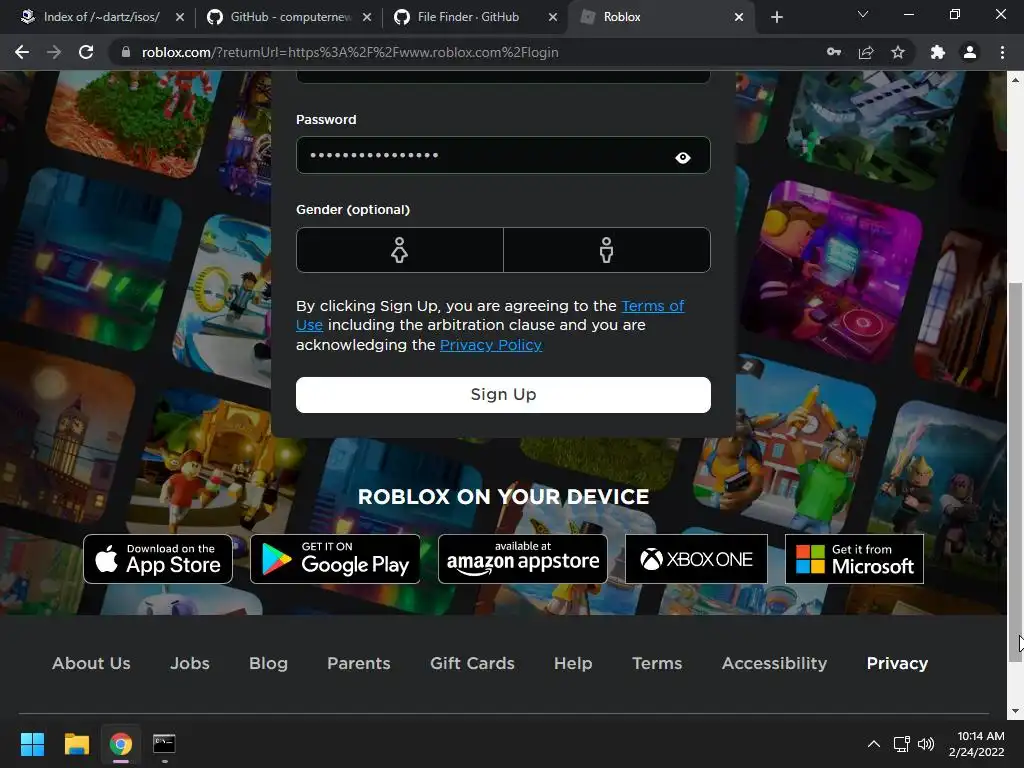The image size is (1024, 768).
Task: View site information lock icon
Action: (x=126, y=52)
